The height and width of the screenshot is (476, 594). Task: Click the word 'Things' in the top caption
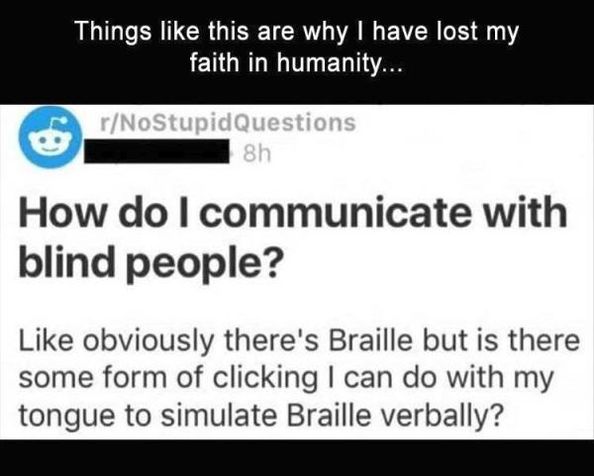click(113, 32)
